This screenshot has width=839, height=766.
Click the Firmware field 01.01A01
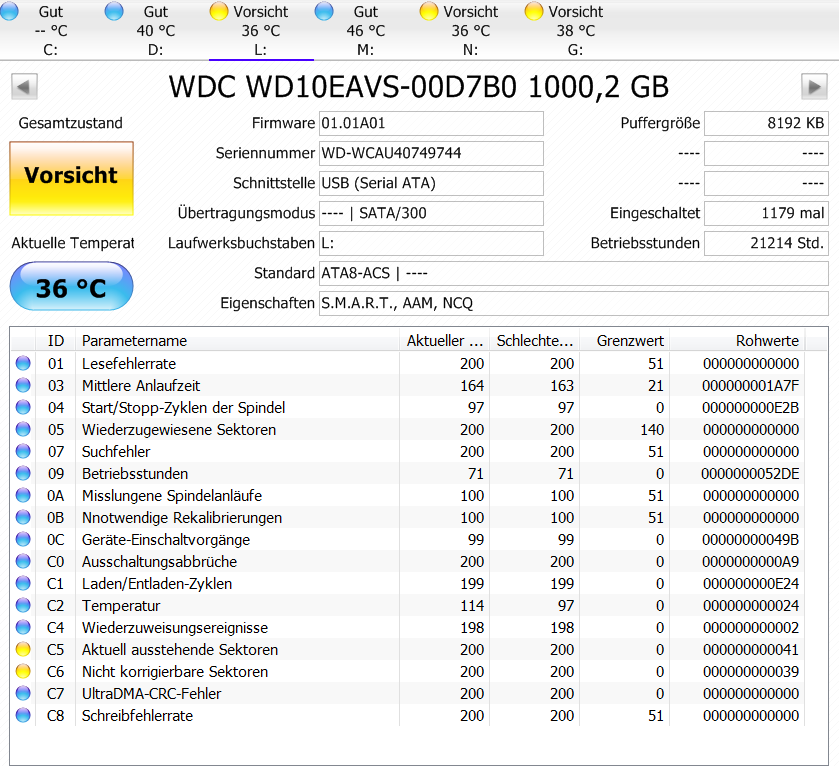click(431, 124)
